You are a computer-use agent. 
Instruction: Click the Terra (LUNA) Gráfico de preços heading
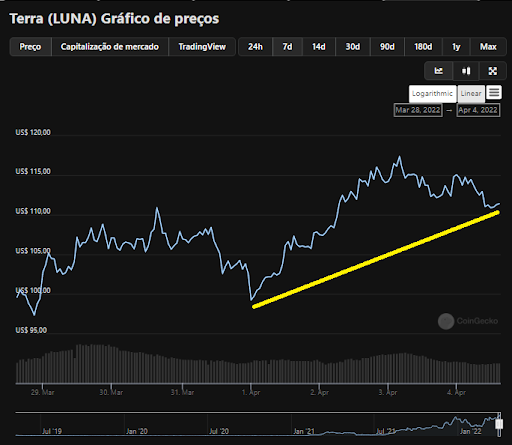point(114,19)
